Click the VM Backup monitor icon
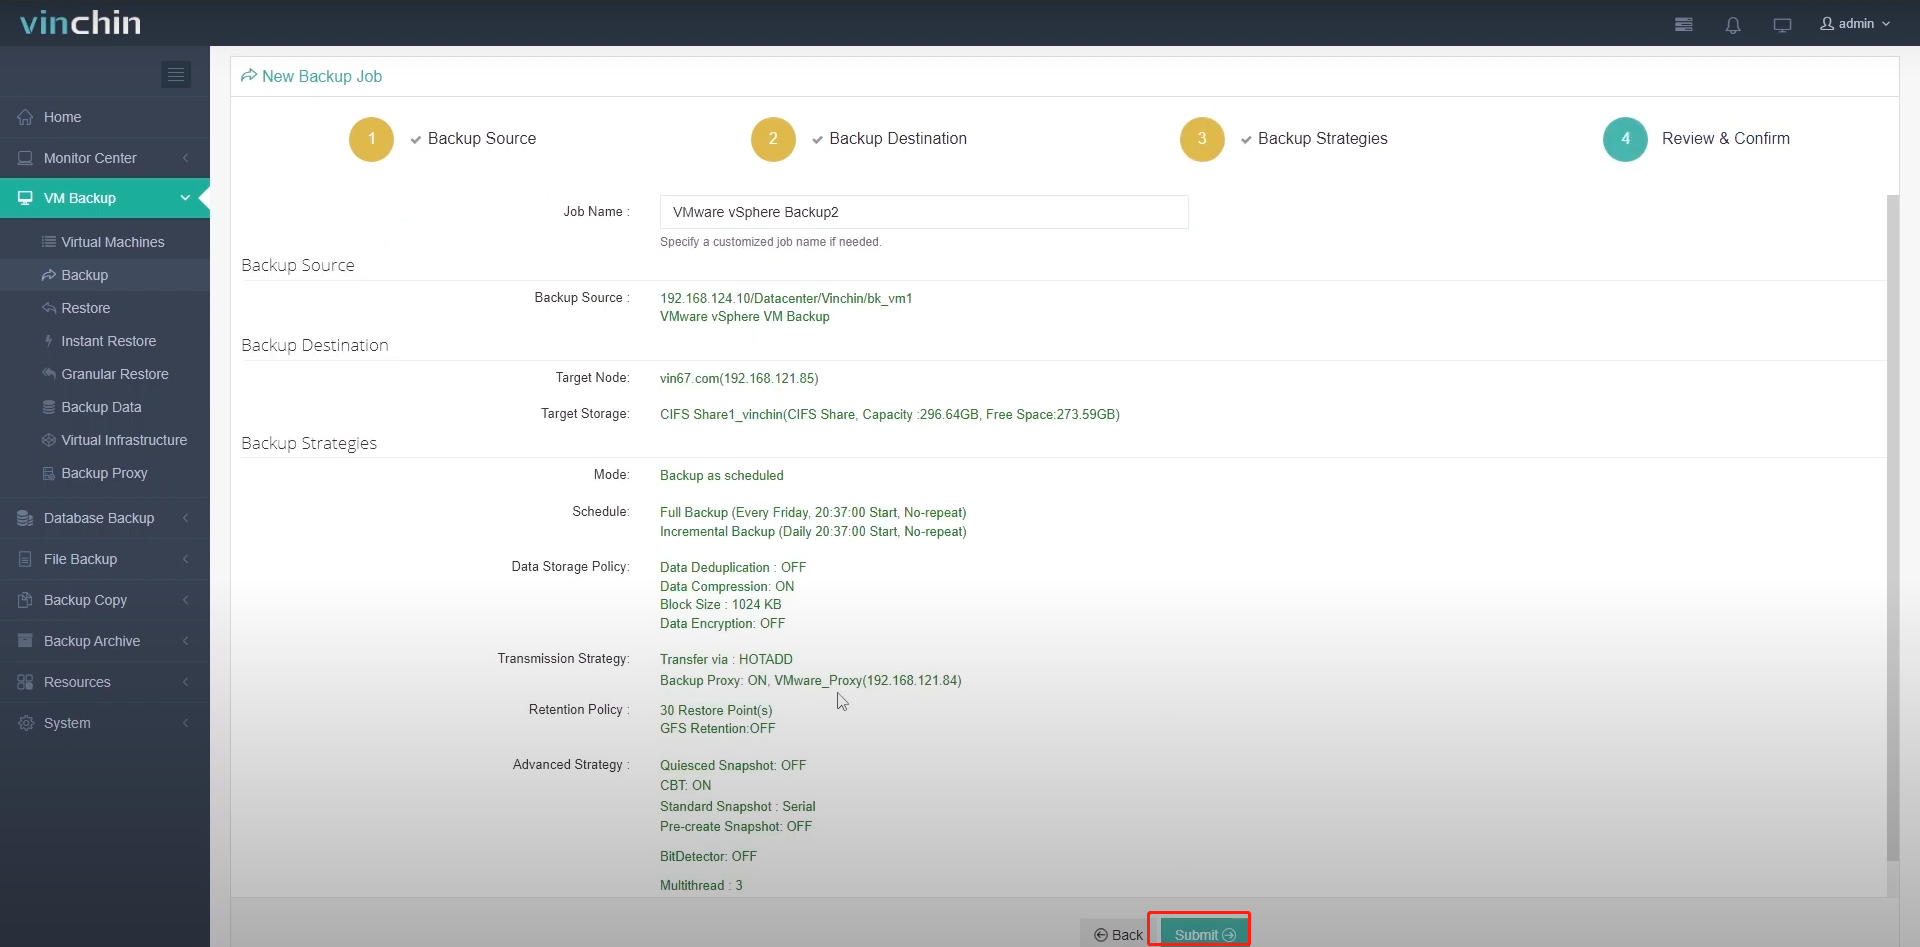The width and height of the screenshot is (1920, 947). (x=26, y=198)
